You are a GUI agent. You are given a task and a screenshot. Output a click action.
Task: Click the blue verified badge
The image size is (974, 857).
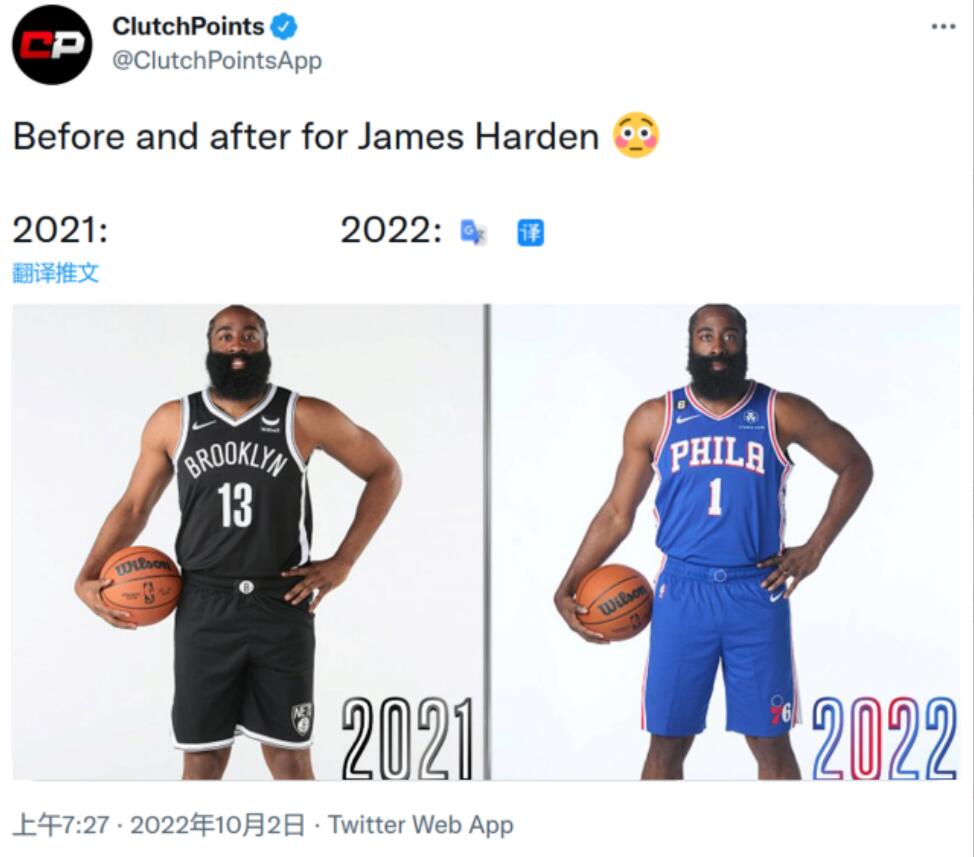pyautogui.click(x=285, y=27)
